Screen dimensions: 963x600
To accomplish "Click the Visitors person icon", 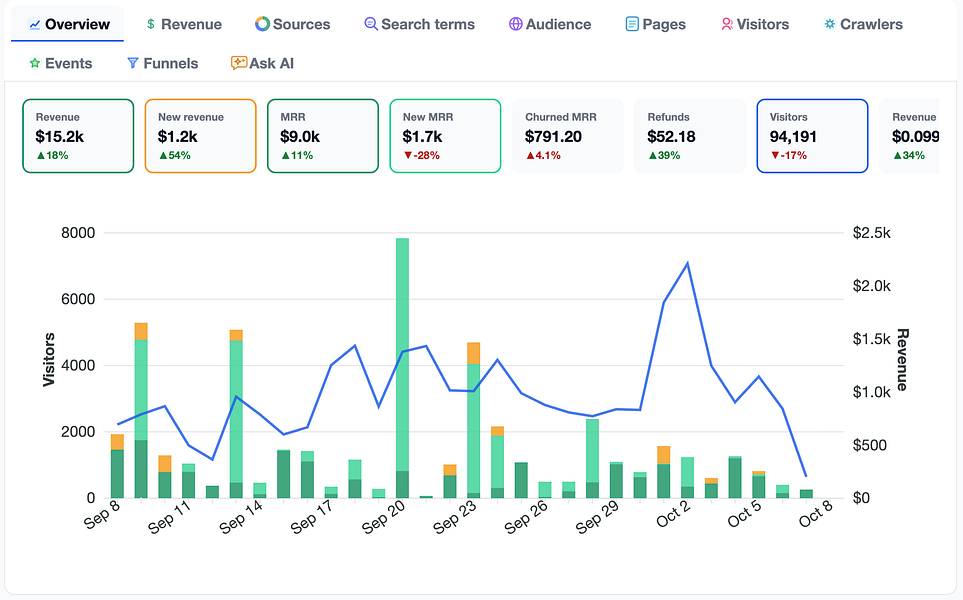I will point(727,24).
